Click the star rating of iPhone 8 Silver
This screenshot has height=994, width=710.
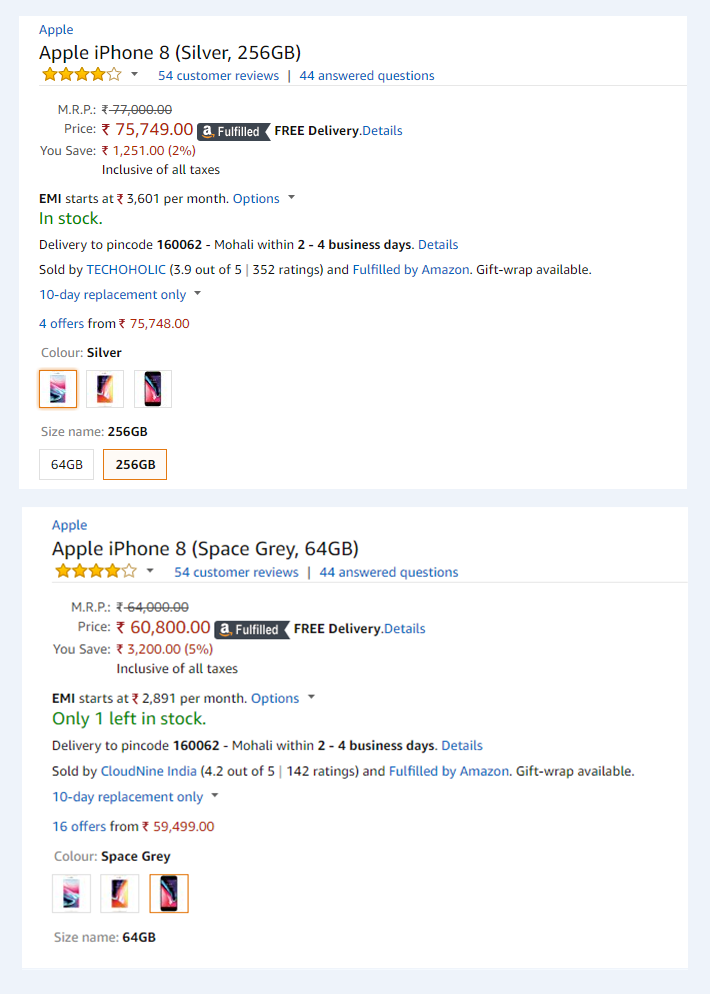coord(81,75)
